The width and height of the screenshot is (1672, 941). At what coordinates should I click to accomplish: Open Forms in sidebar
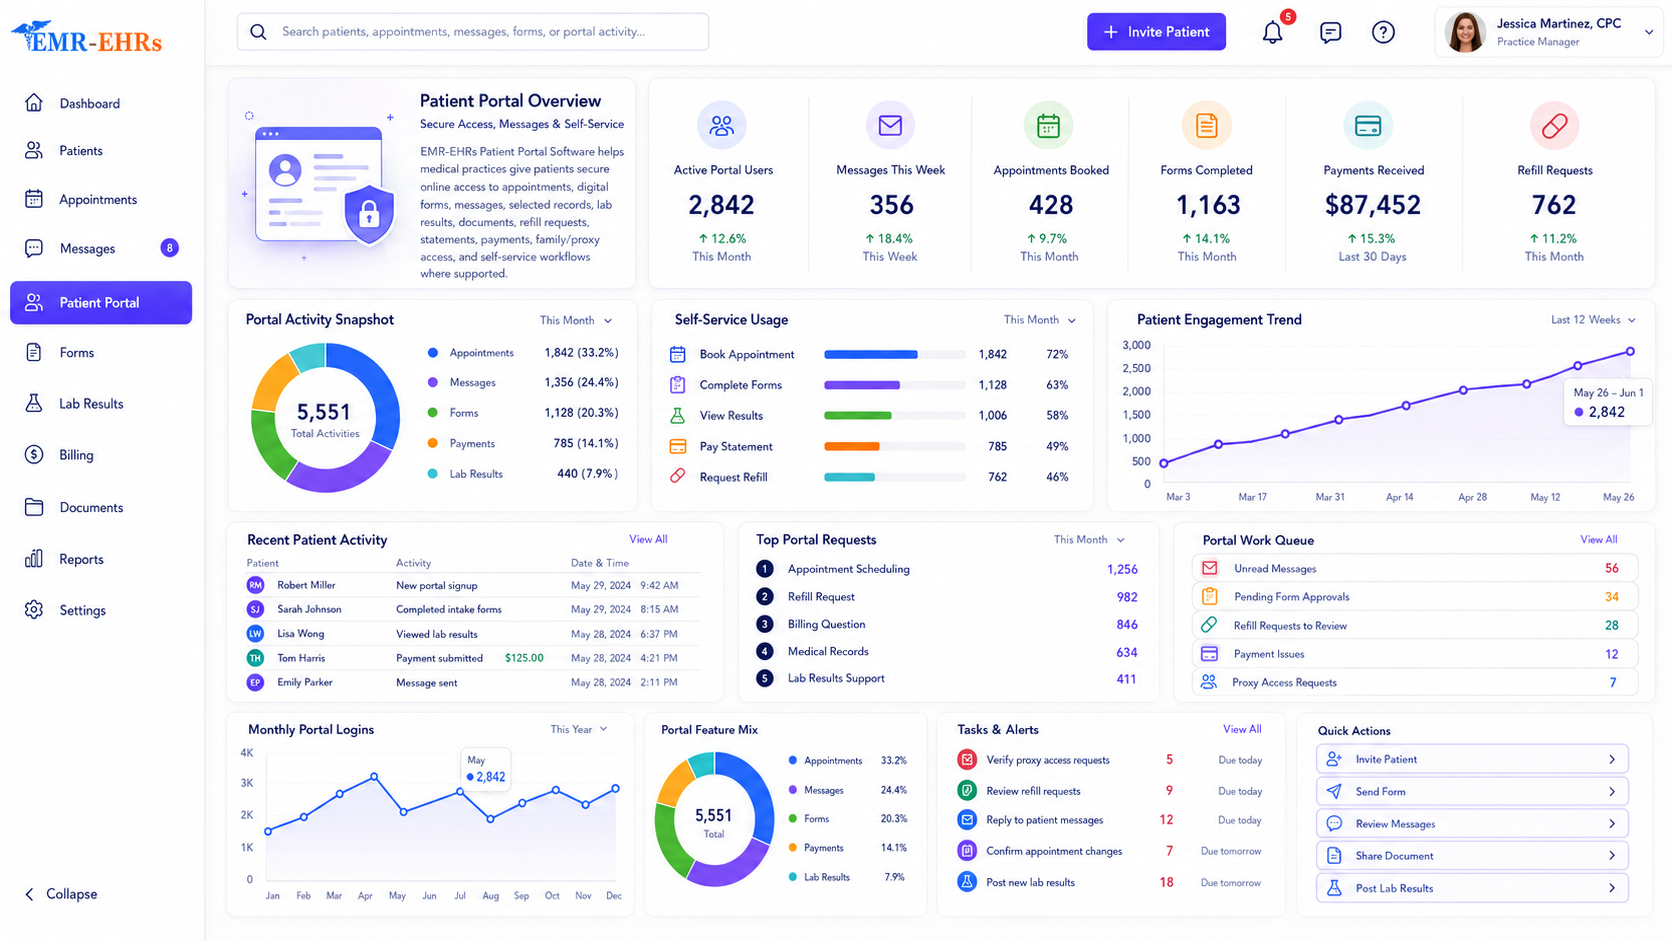pyautogui.click(x=100, y=353)
